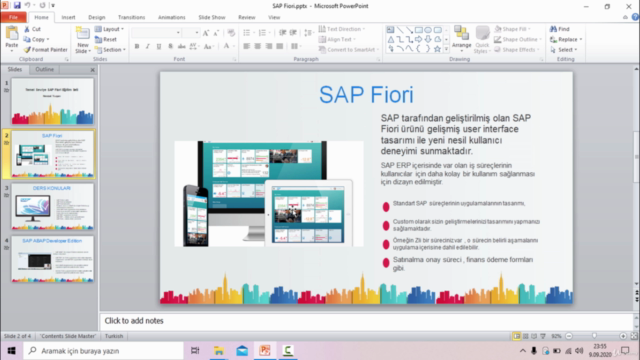The width and height of the screenshot is (640, 360).
Task: Open Shape Effects menu
Action: 517,49
